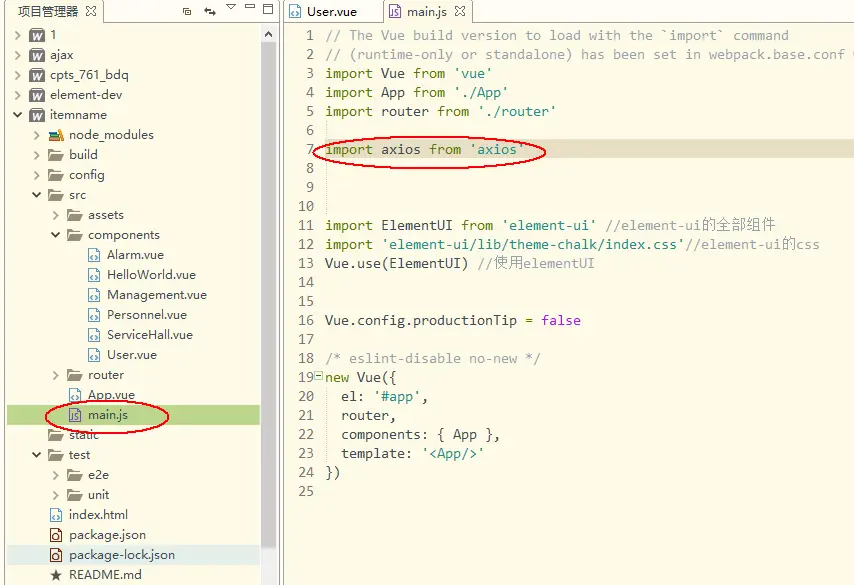Maximize the project manager panel
The width and height of the screenshot is (854, 585).
click(268, 9)
